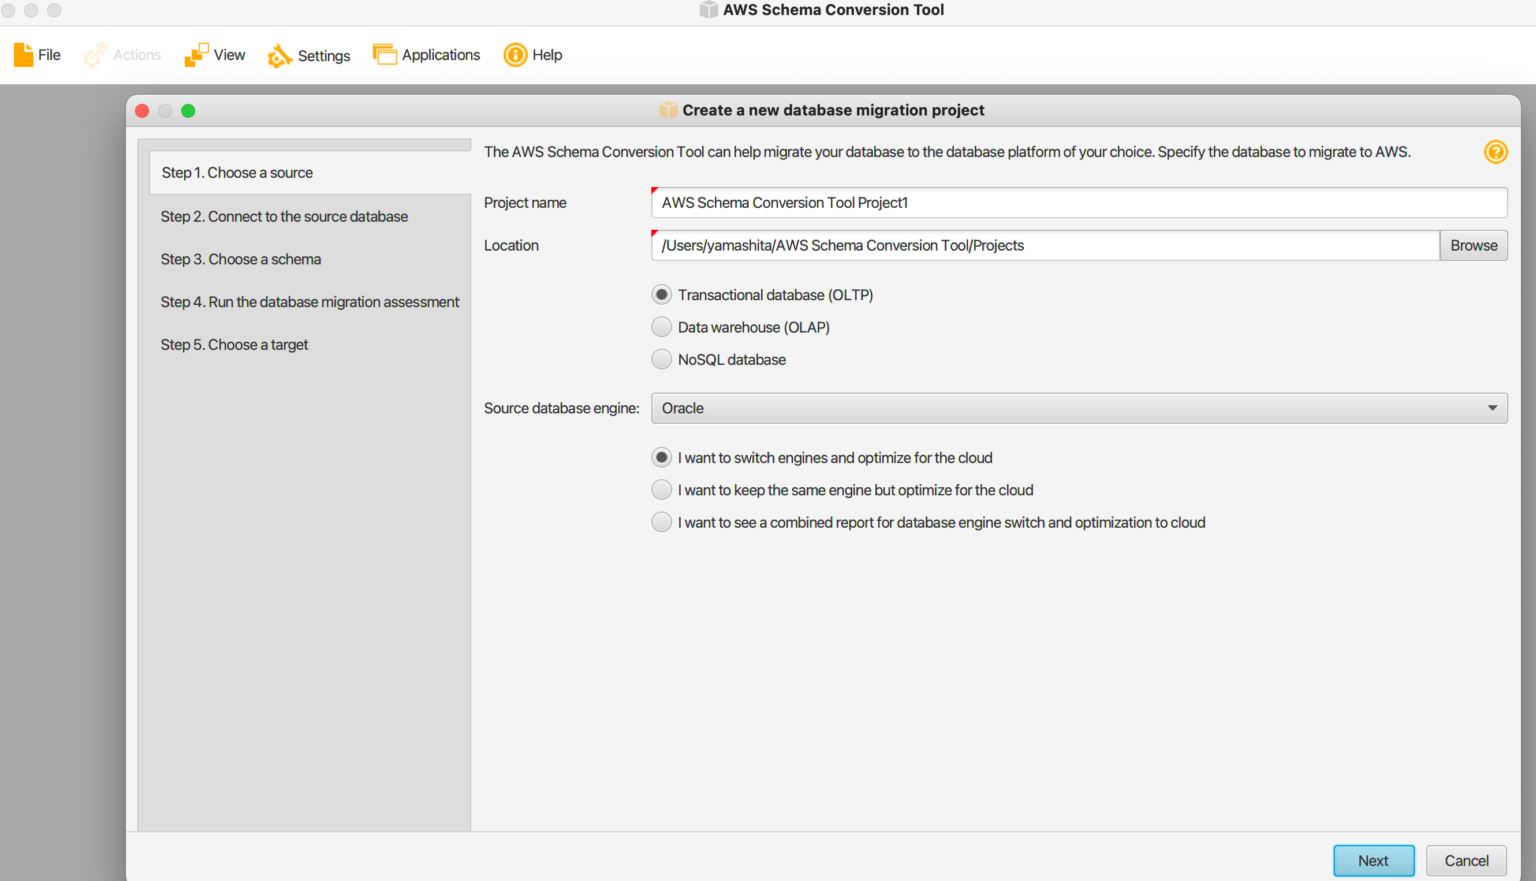Select the NoSQL database option
This screenshot has width=1536, height=881.
tap(661, 358)
